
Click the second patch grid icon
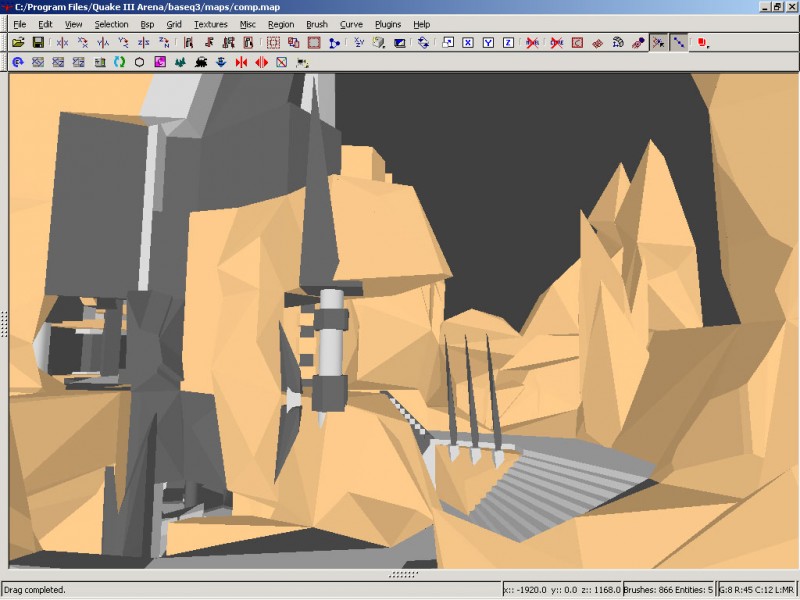[58, 62]
